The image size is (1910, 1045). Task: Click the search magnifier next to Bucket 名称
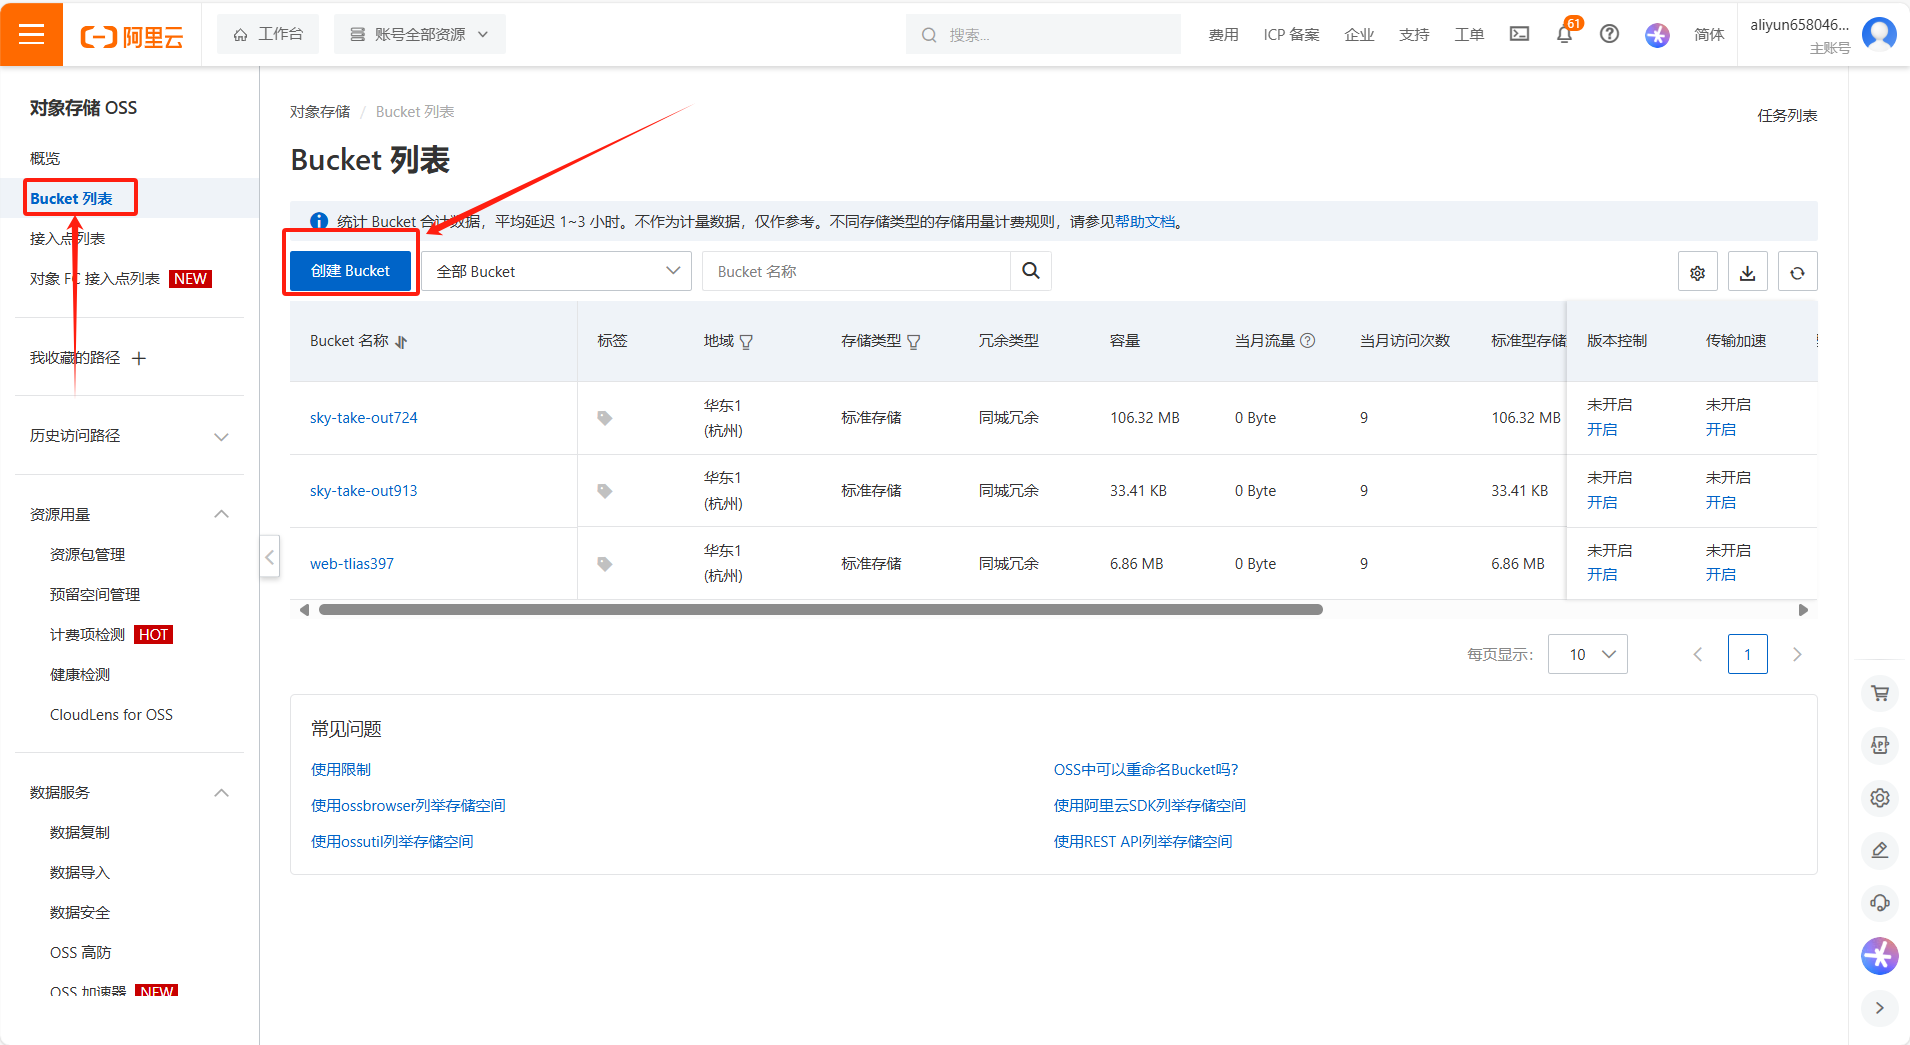(1031, 271)
